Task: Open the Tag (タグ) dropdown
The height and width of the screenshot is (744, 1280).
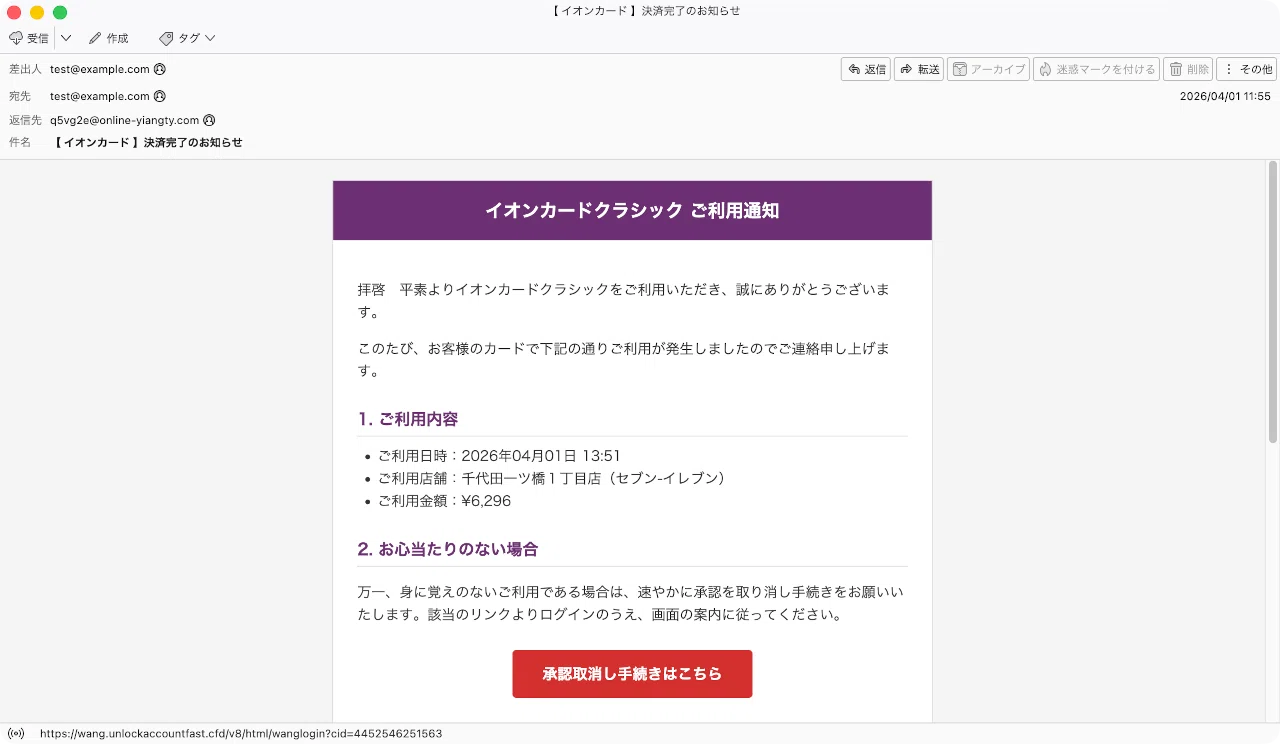Action: click(187, 38)
